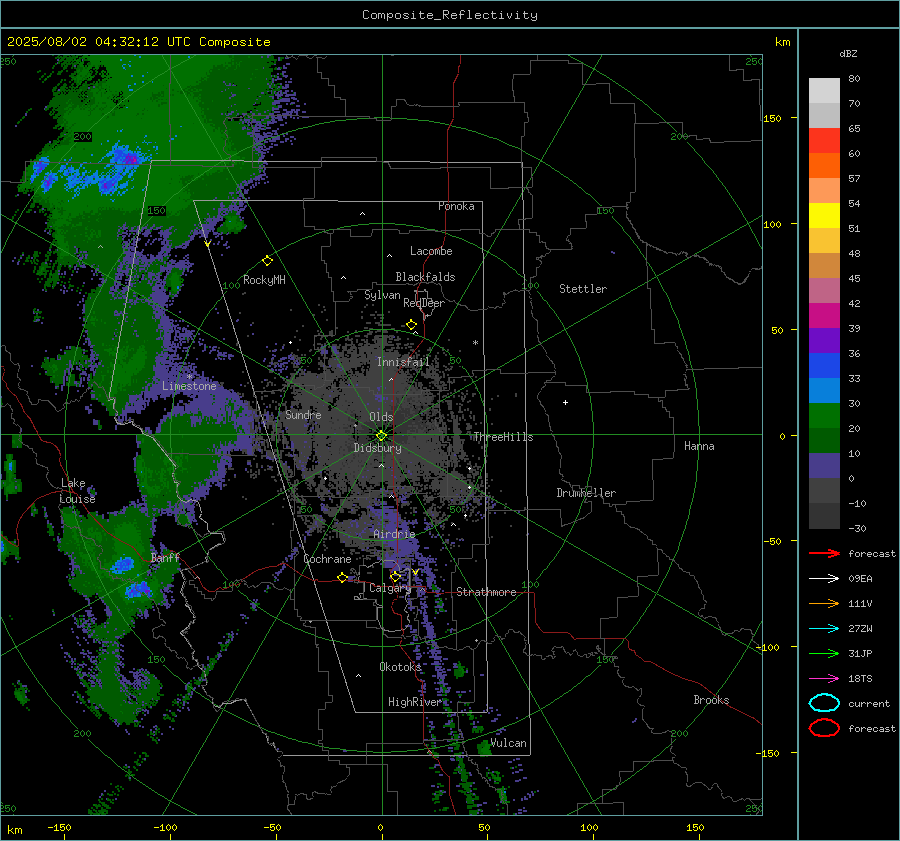The height and width of the screenshot is (841, 900).
Task: Click the current legend text
Action: (x=869, y=704)
